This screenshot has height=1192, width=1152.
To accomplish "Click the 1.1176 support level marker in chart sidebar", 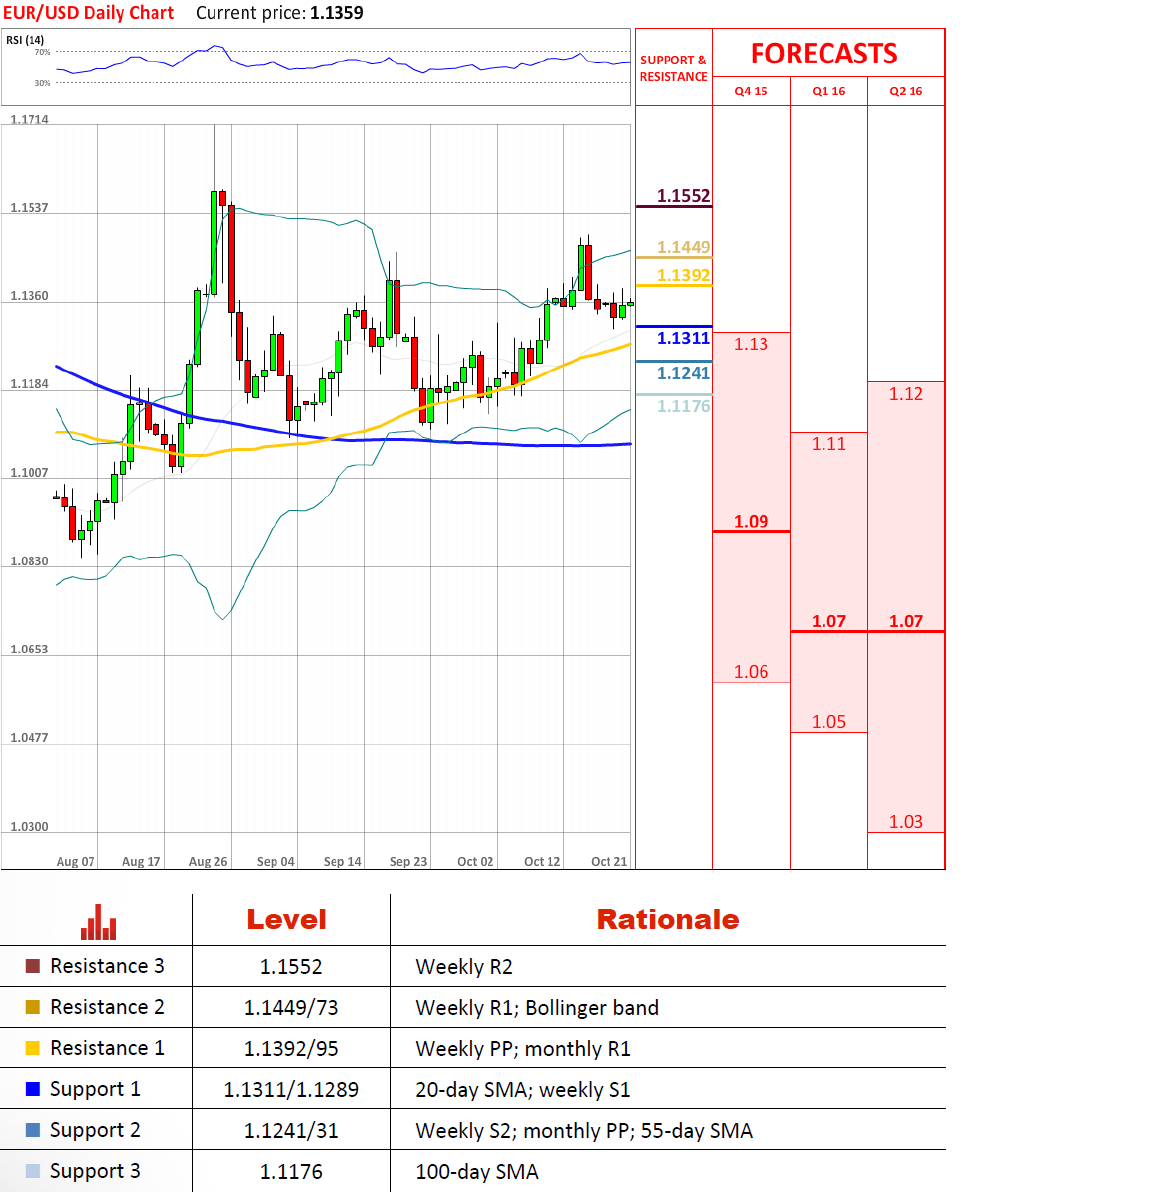I will tap(683, 406).
